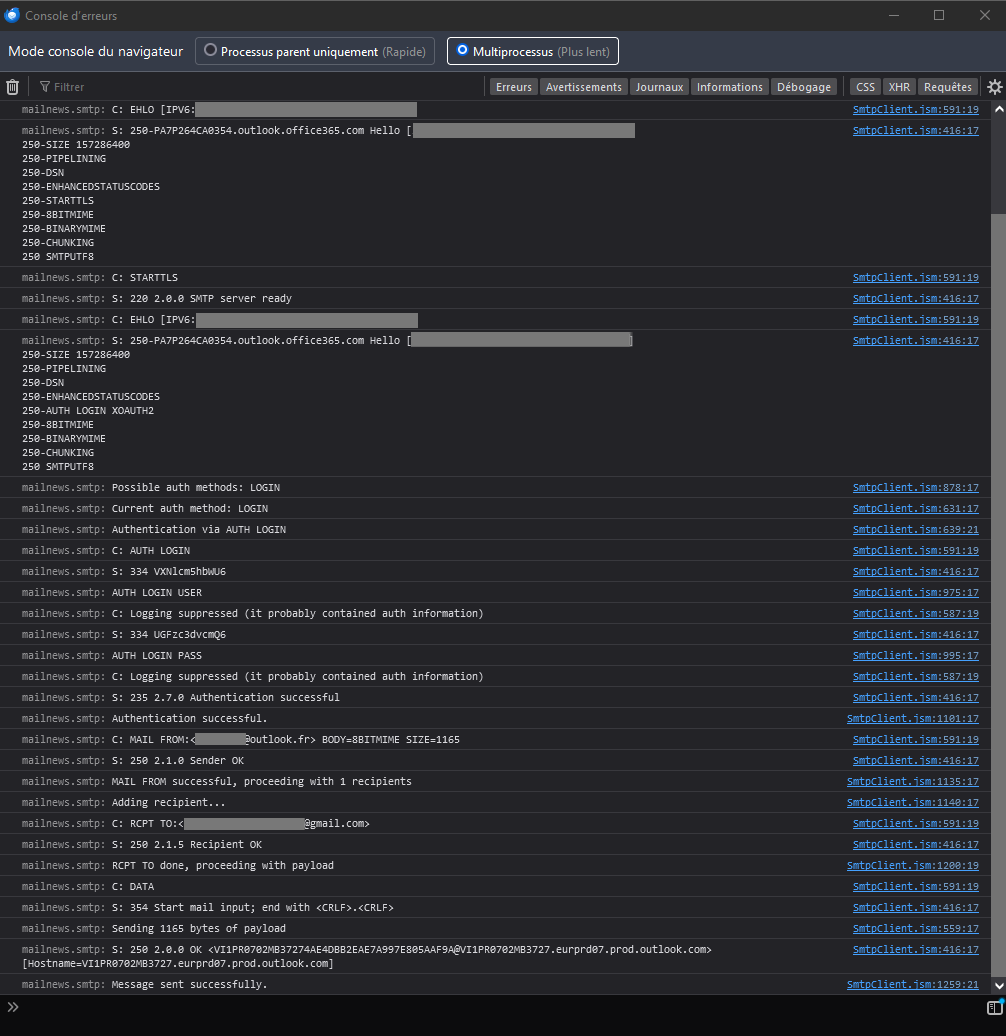Toggle Journaux filter
1006x1036 pixels.
(x=659, y=87)
